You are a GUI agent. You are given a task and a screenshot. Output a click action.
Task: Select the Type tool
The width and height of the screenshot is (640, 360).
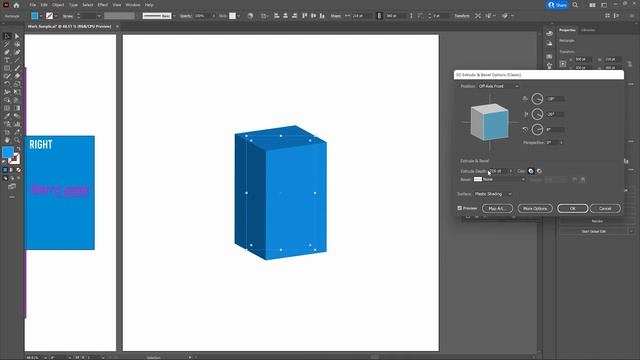pyautogui.click(x=7, y=60)
